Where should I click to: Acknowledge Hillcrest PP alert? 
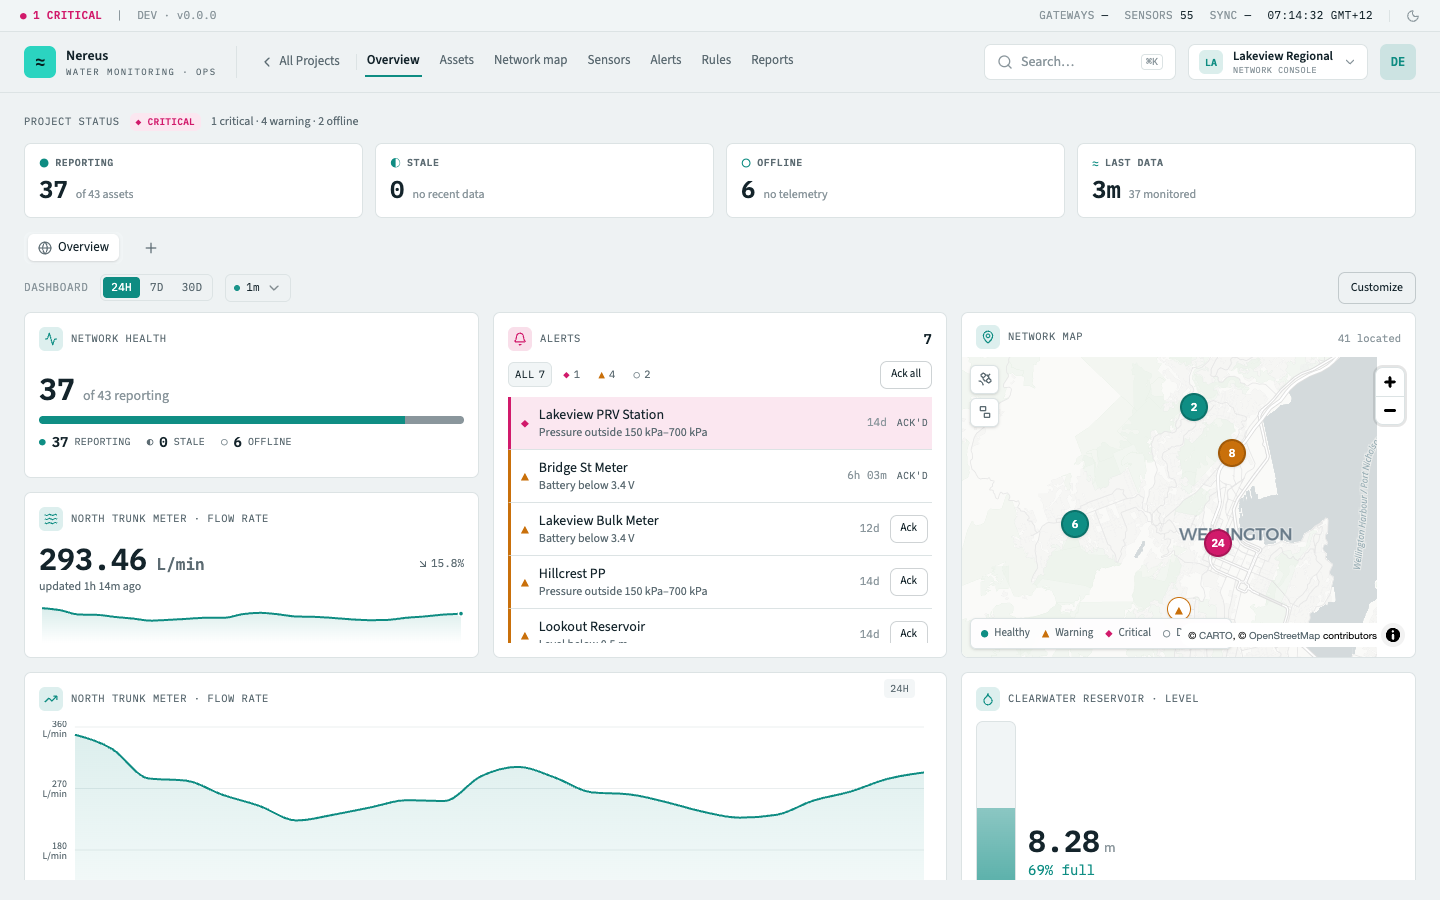[908, 581]
